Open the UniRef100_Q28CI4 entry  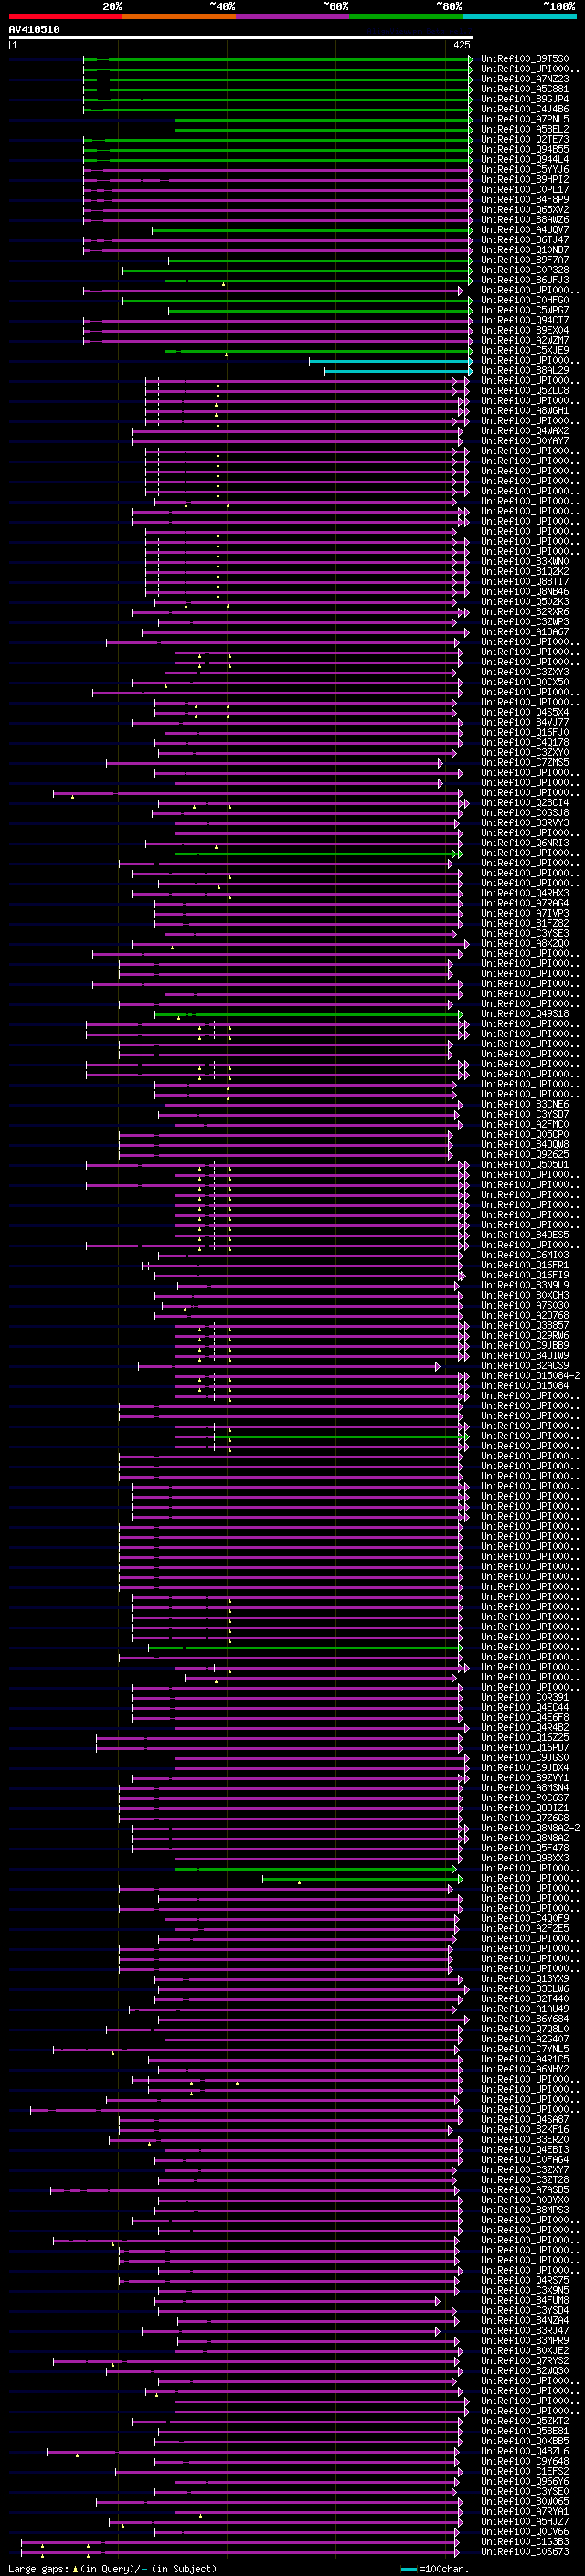(x=525, y=802)
